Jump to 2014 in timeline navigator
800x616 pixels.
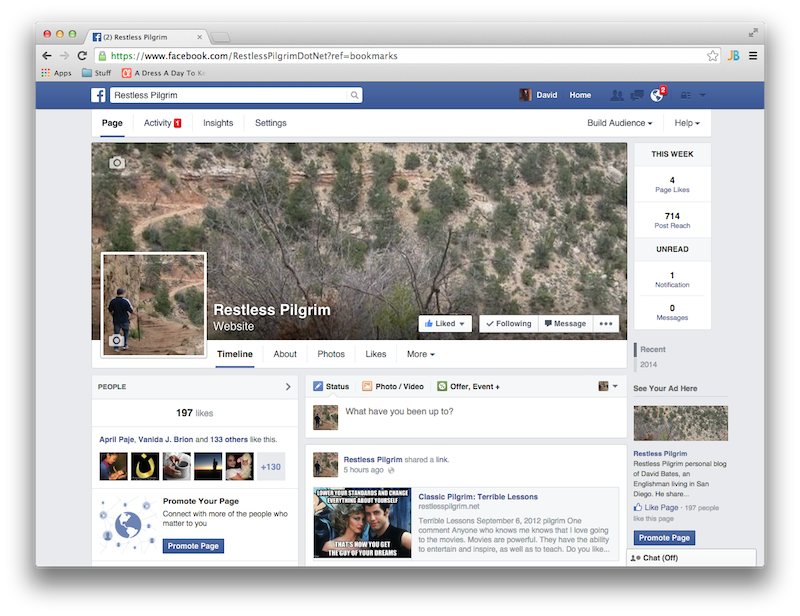tap(648, 364)
